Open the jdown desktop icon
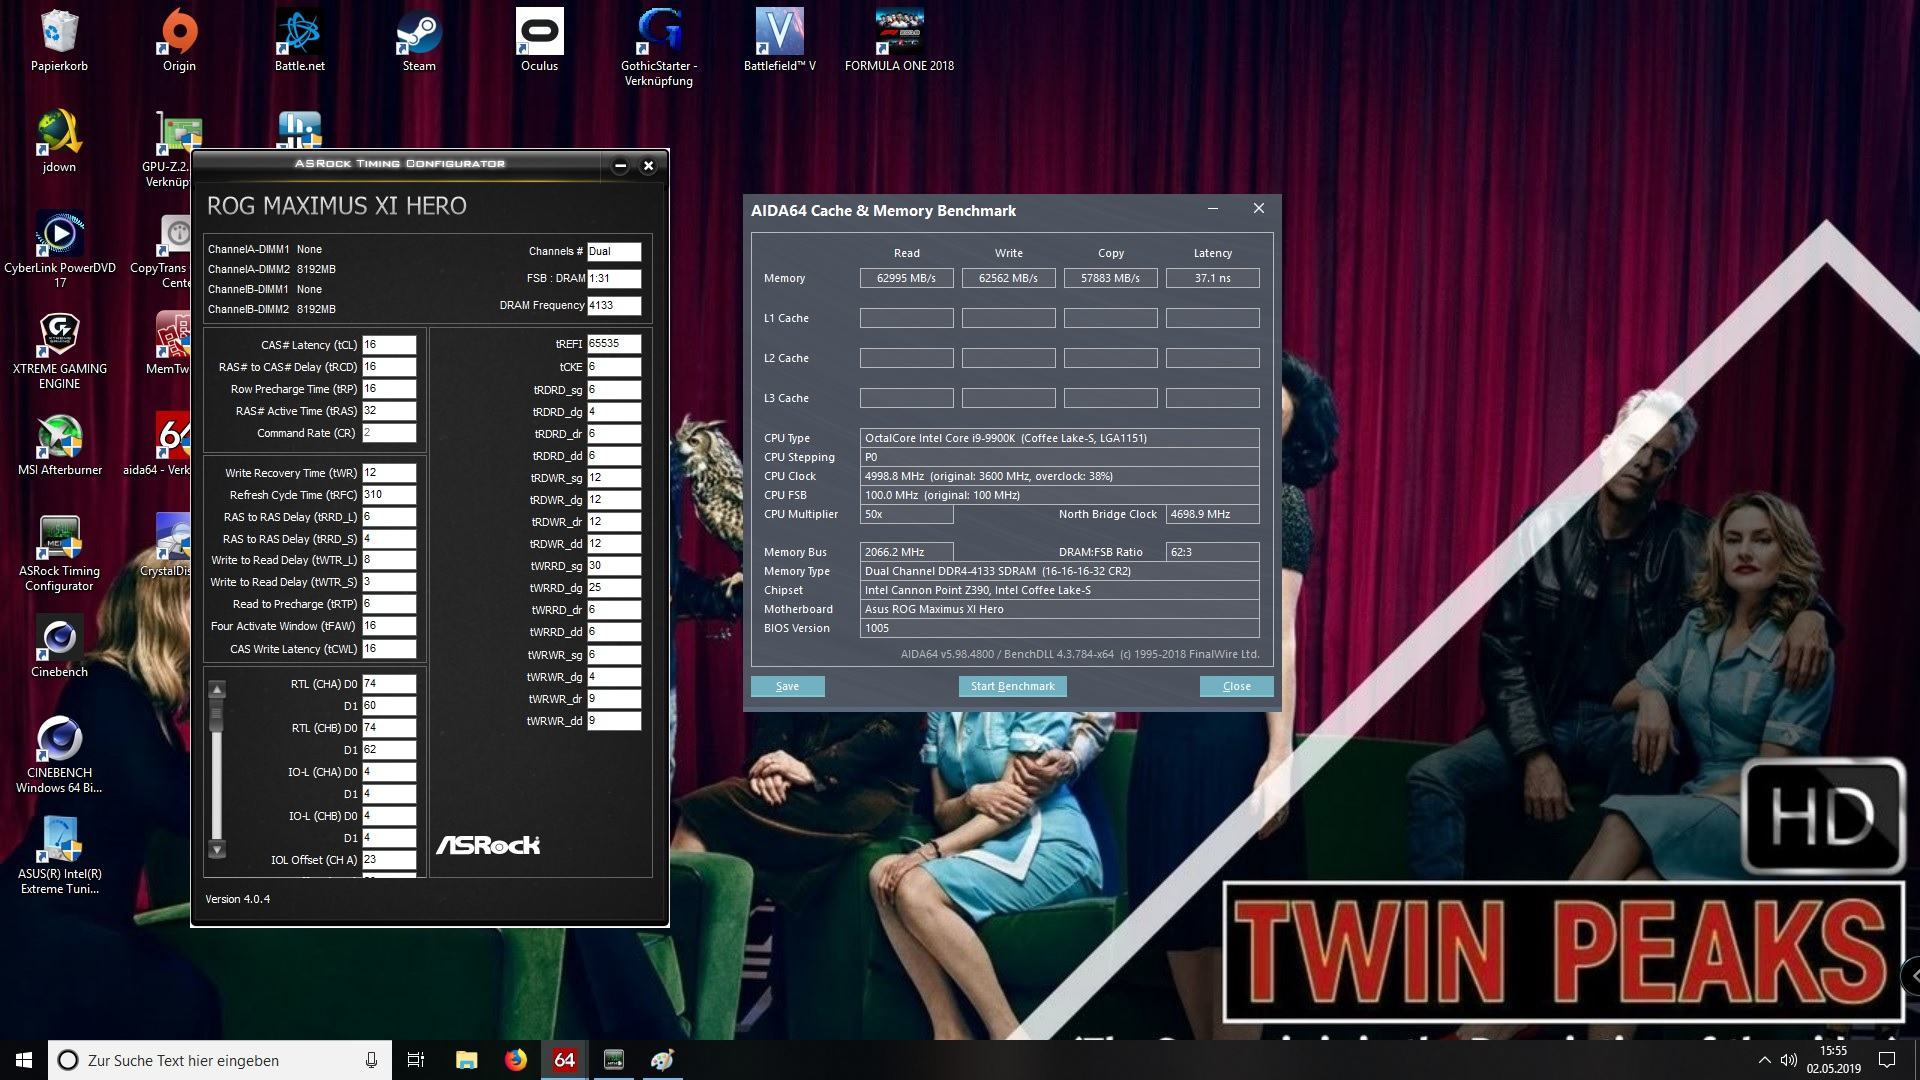1920x1080 pixels. pos(59,141)
